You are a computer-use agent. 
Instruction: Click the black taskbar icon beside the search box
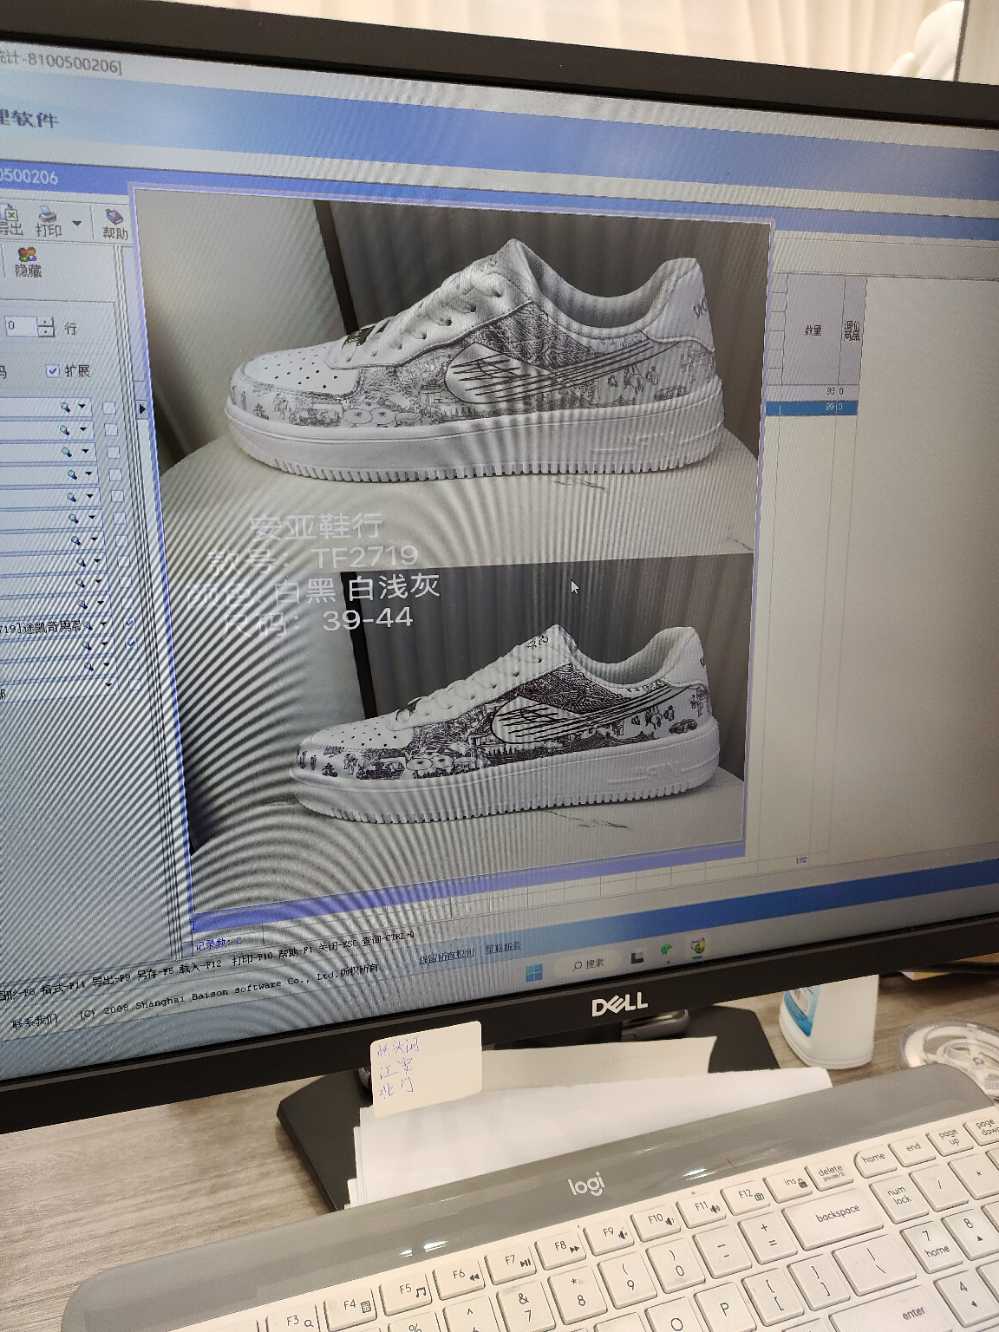[x=635, y=957]
